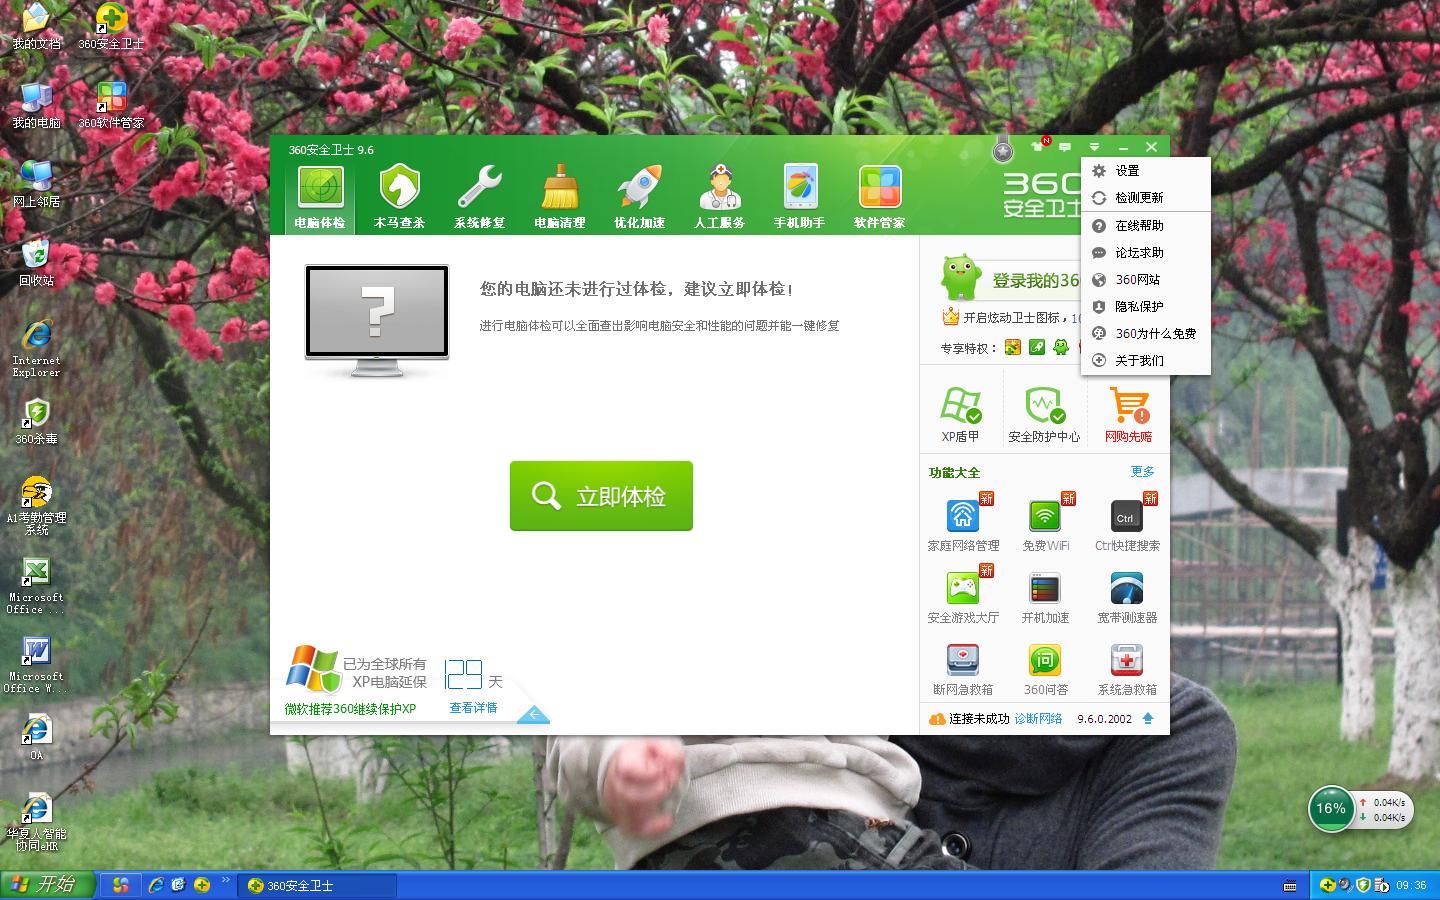Select 360安全卫士 desktop shortcut
The height and width of the screenshot is (900, 1440).
pos(111,27)
